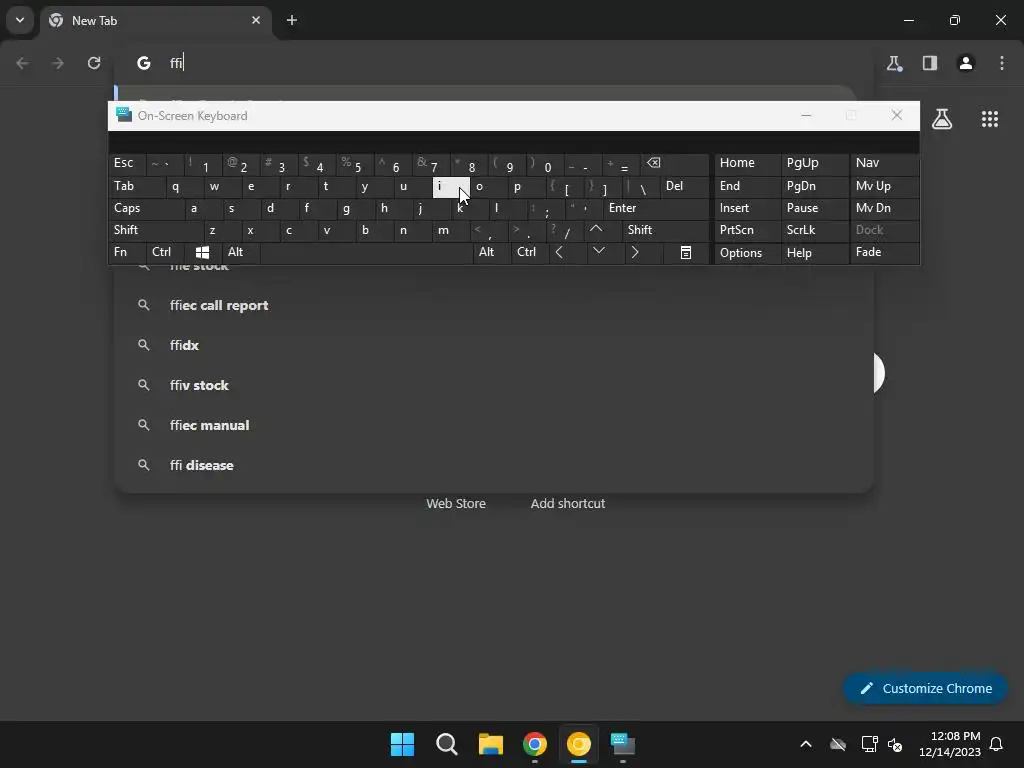Screen dimensions: 1024x768
Task: Open clock showing 12:08 PM in taskbar
Action: (950, 744)
